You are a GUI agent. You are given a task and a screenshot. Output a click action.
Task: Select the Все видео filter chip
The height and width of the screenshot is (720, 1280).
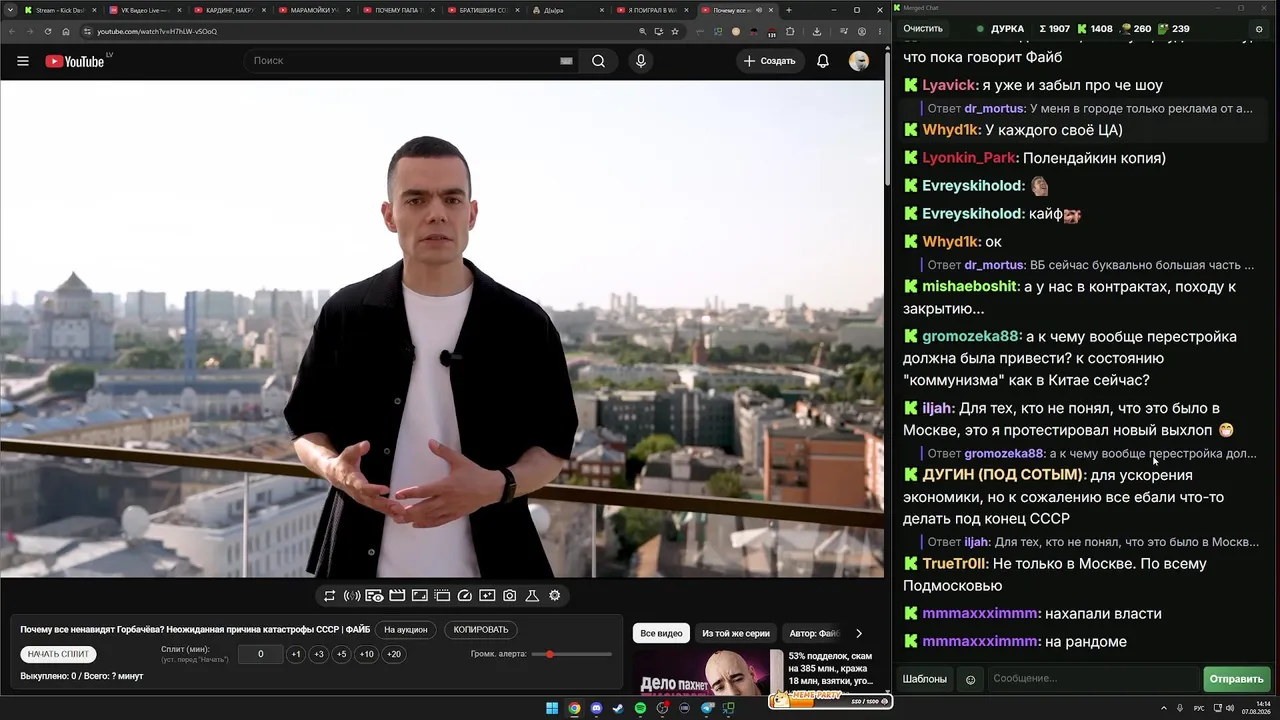tap(662, 633)
